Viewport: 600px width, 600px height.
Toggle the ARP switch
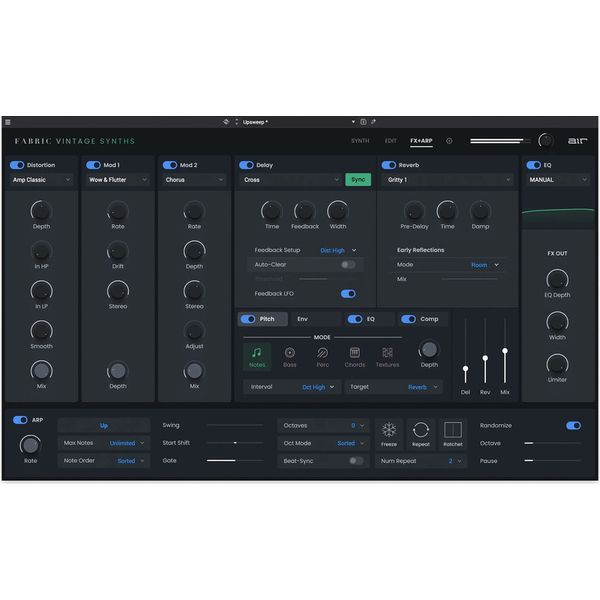pyautogui.click(x=20, y=420)
